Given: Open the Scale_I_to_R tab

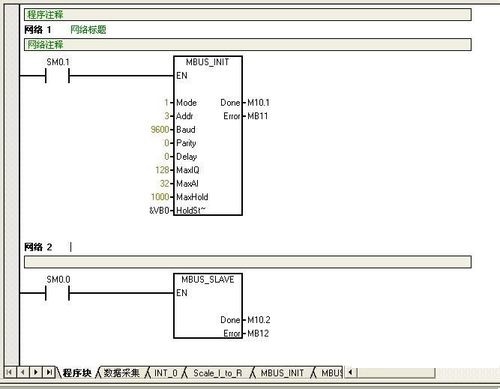Looking at the screenshot, I should pyautogui.click(x=218, y=373).
